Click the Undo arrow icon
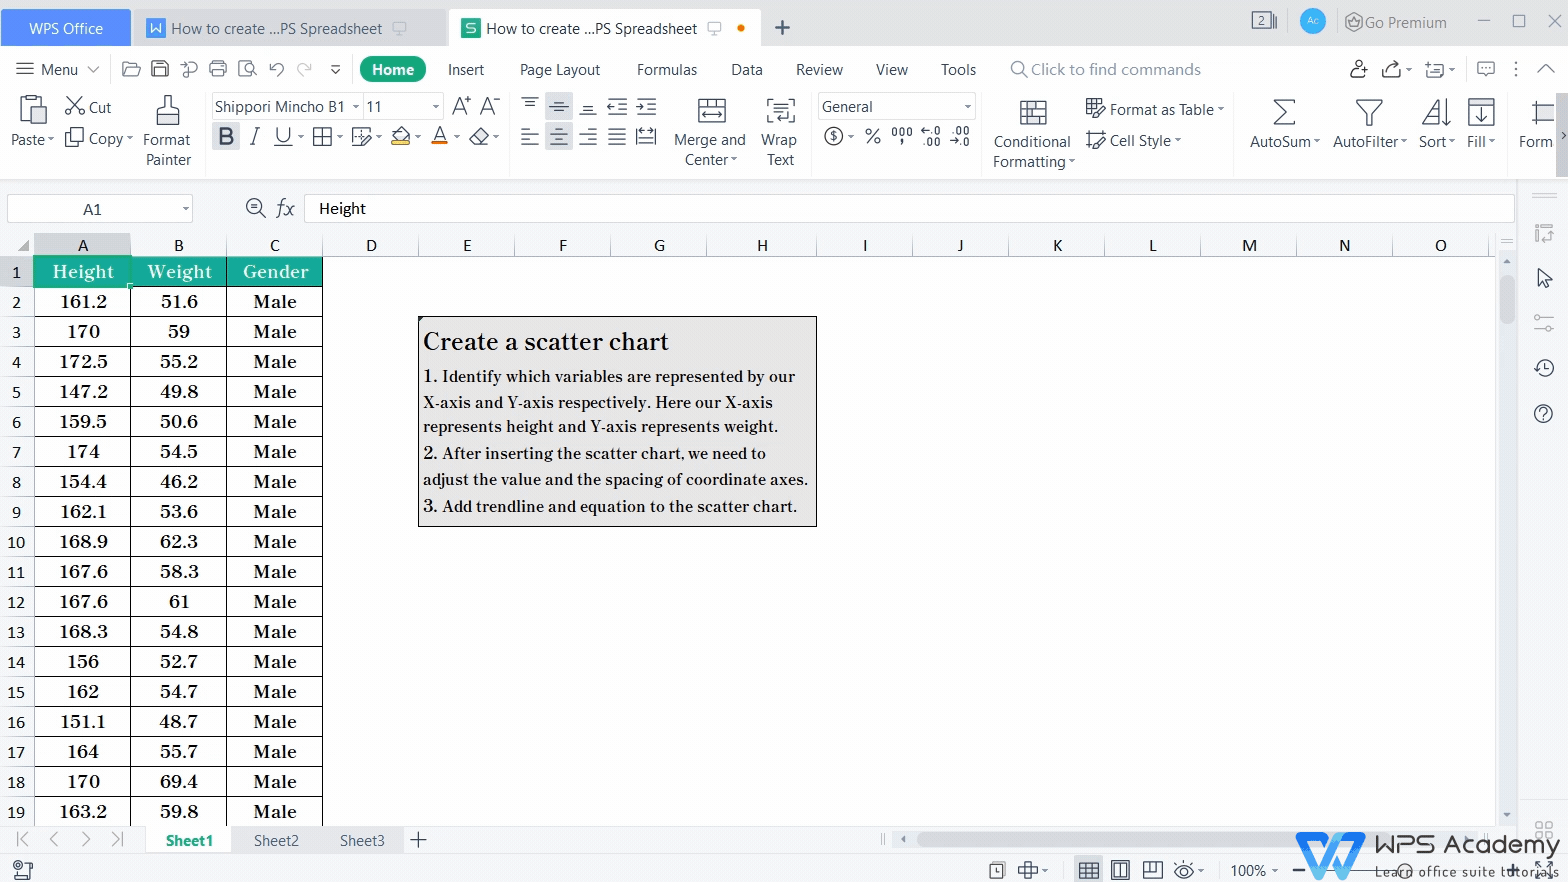The height and width of the screenshot is (882, 1568). tap(276, 69)
